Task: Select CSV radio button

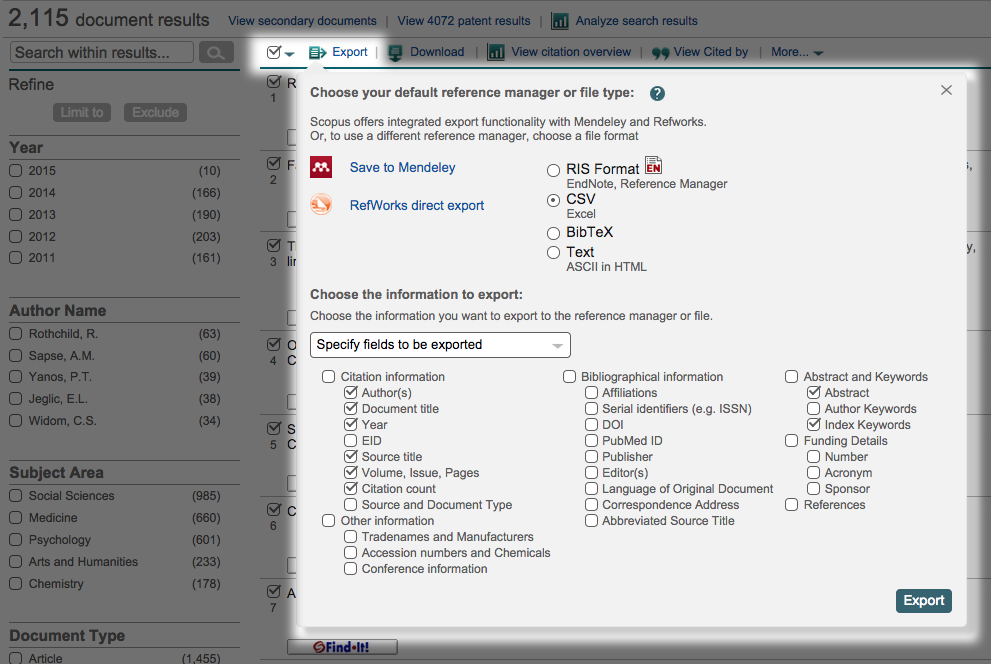Action: (553, 200)
